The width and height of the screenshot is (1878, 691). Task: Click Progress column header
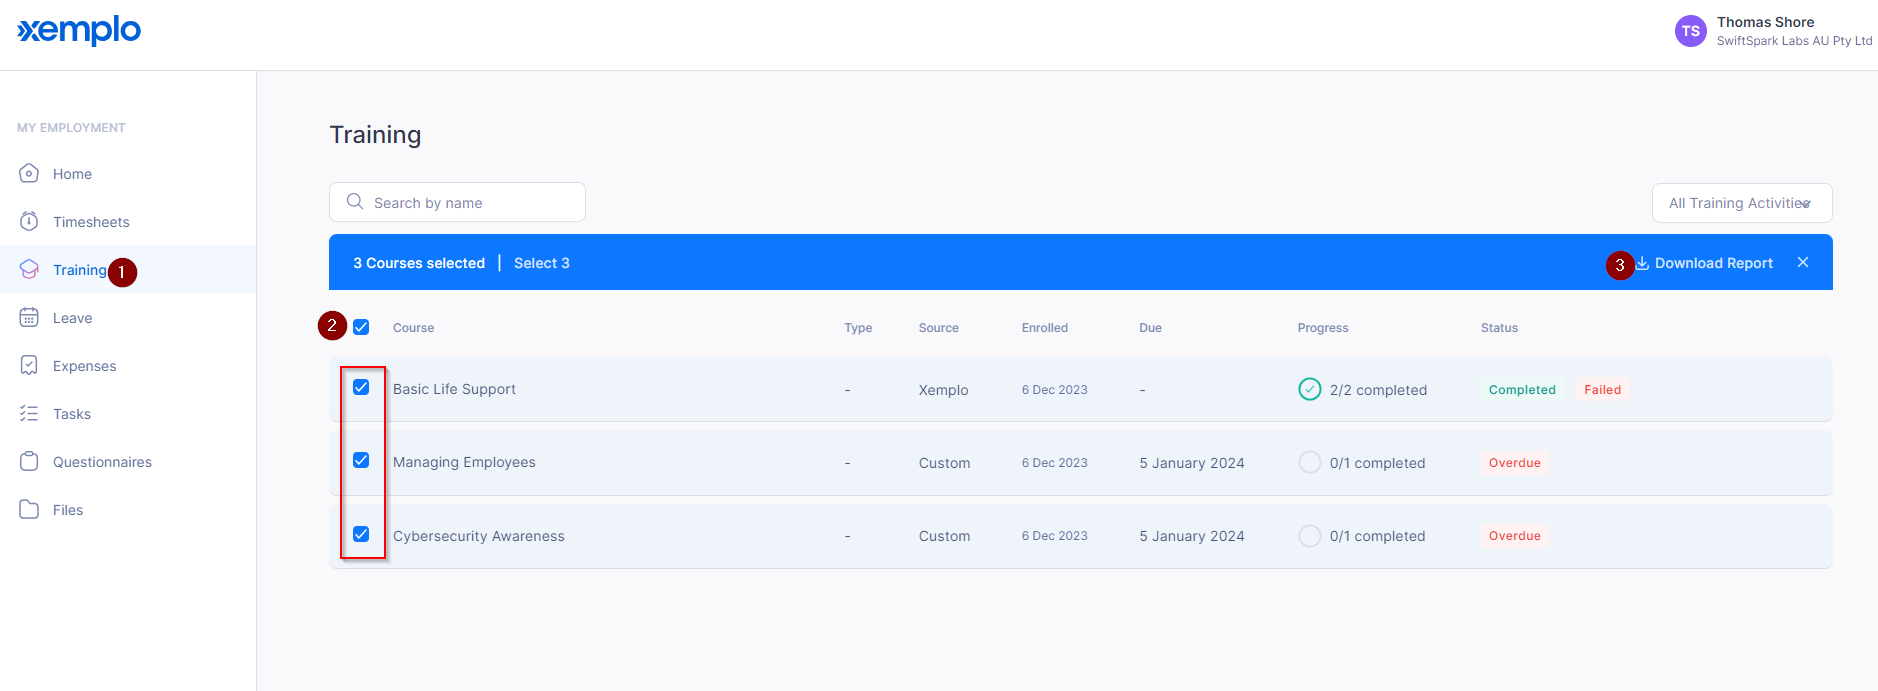pyautogui.click(x=1323, y=328)
